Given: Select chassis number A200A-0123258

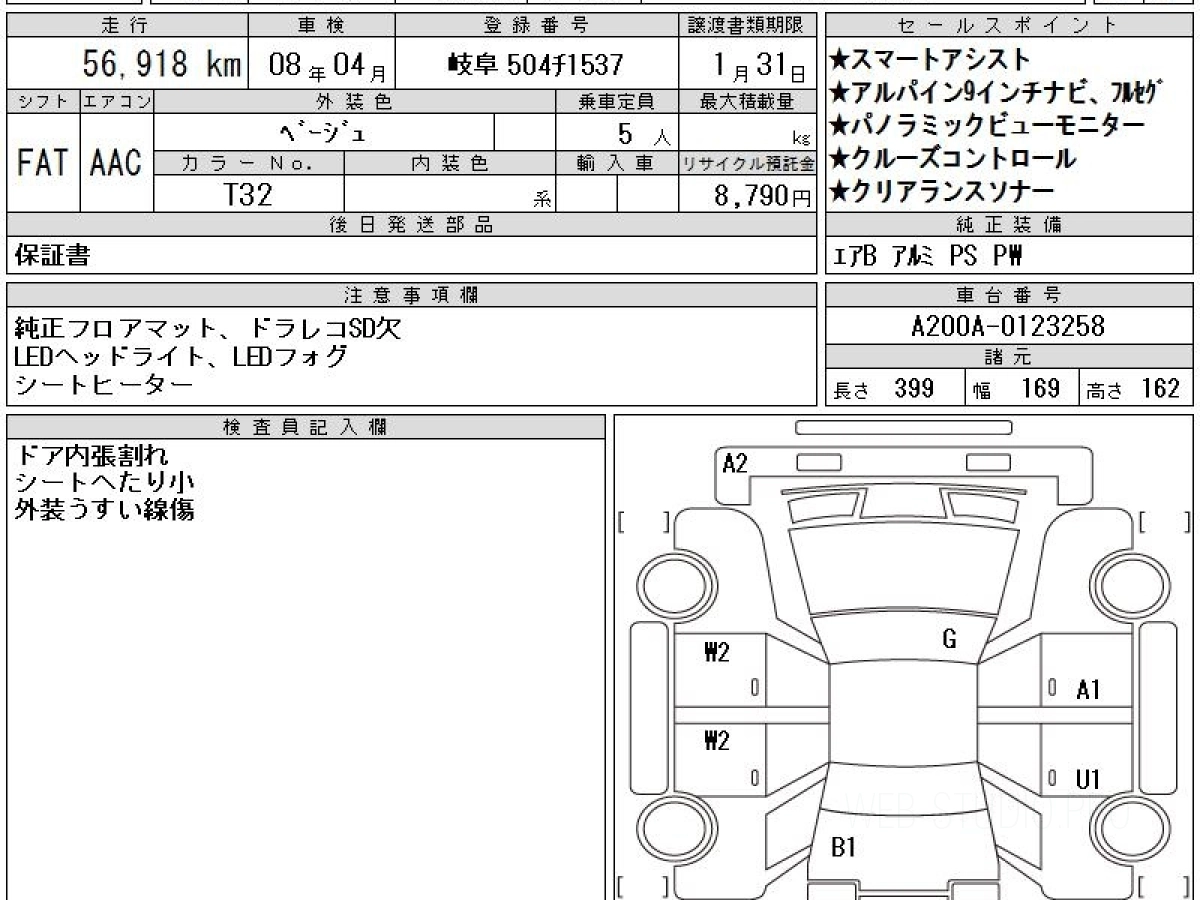Looking at the screenshot, I should [x=1008, y=326].
